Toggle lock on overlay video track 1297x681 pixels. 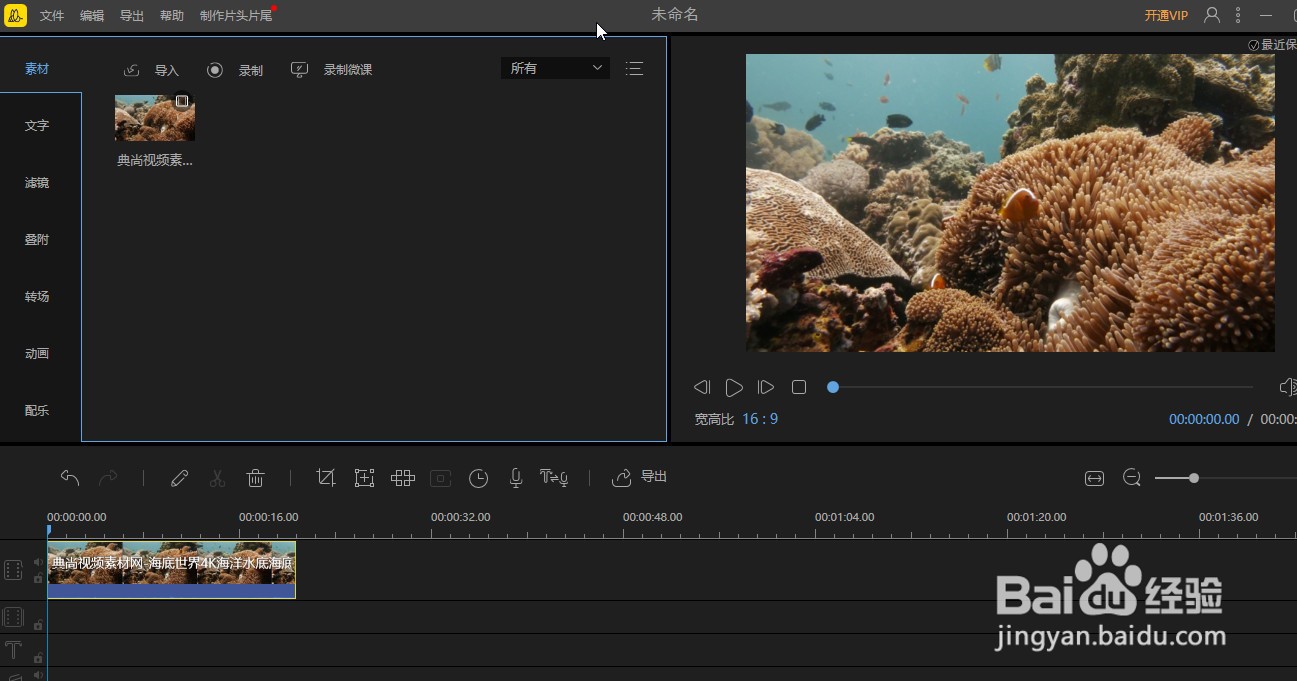tap(38, 625)
